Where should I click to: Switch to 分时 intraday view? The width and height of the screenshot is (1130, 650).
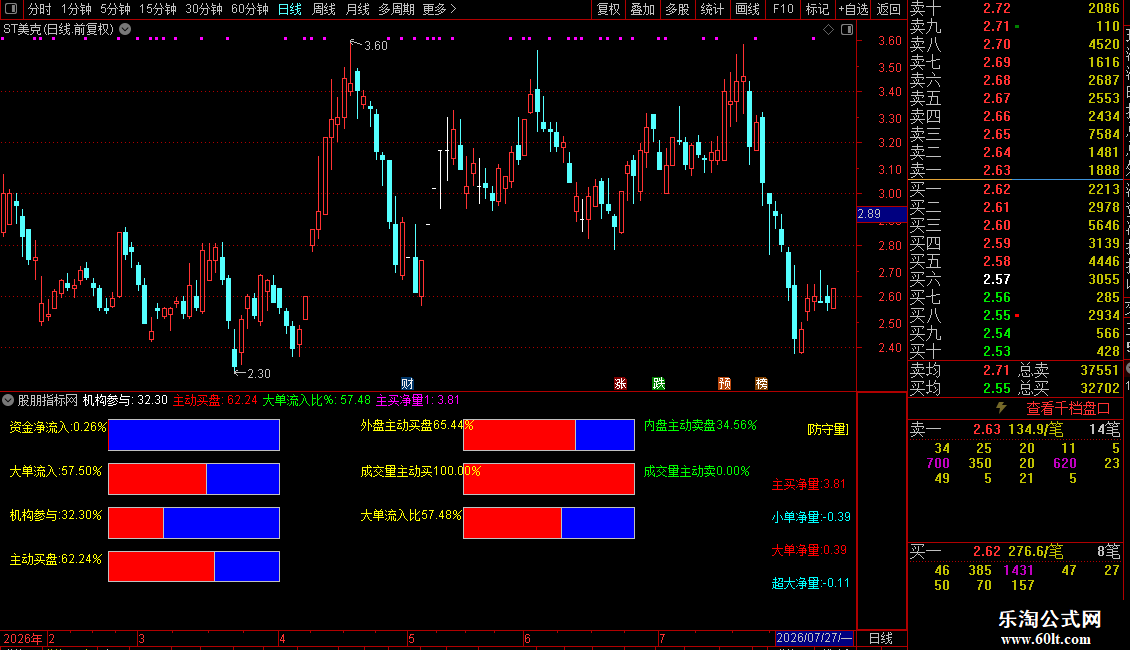(40, 9)
